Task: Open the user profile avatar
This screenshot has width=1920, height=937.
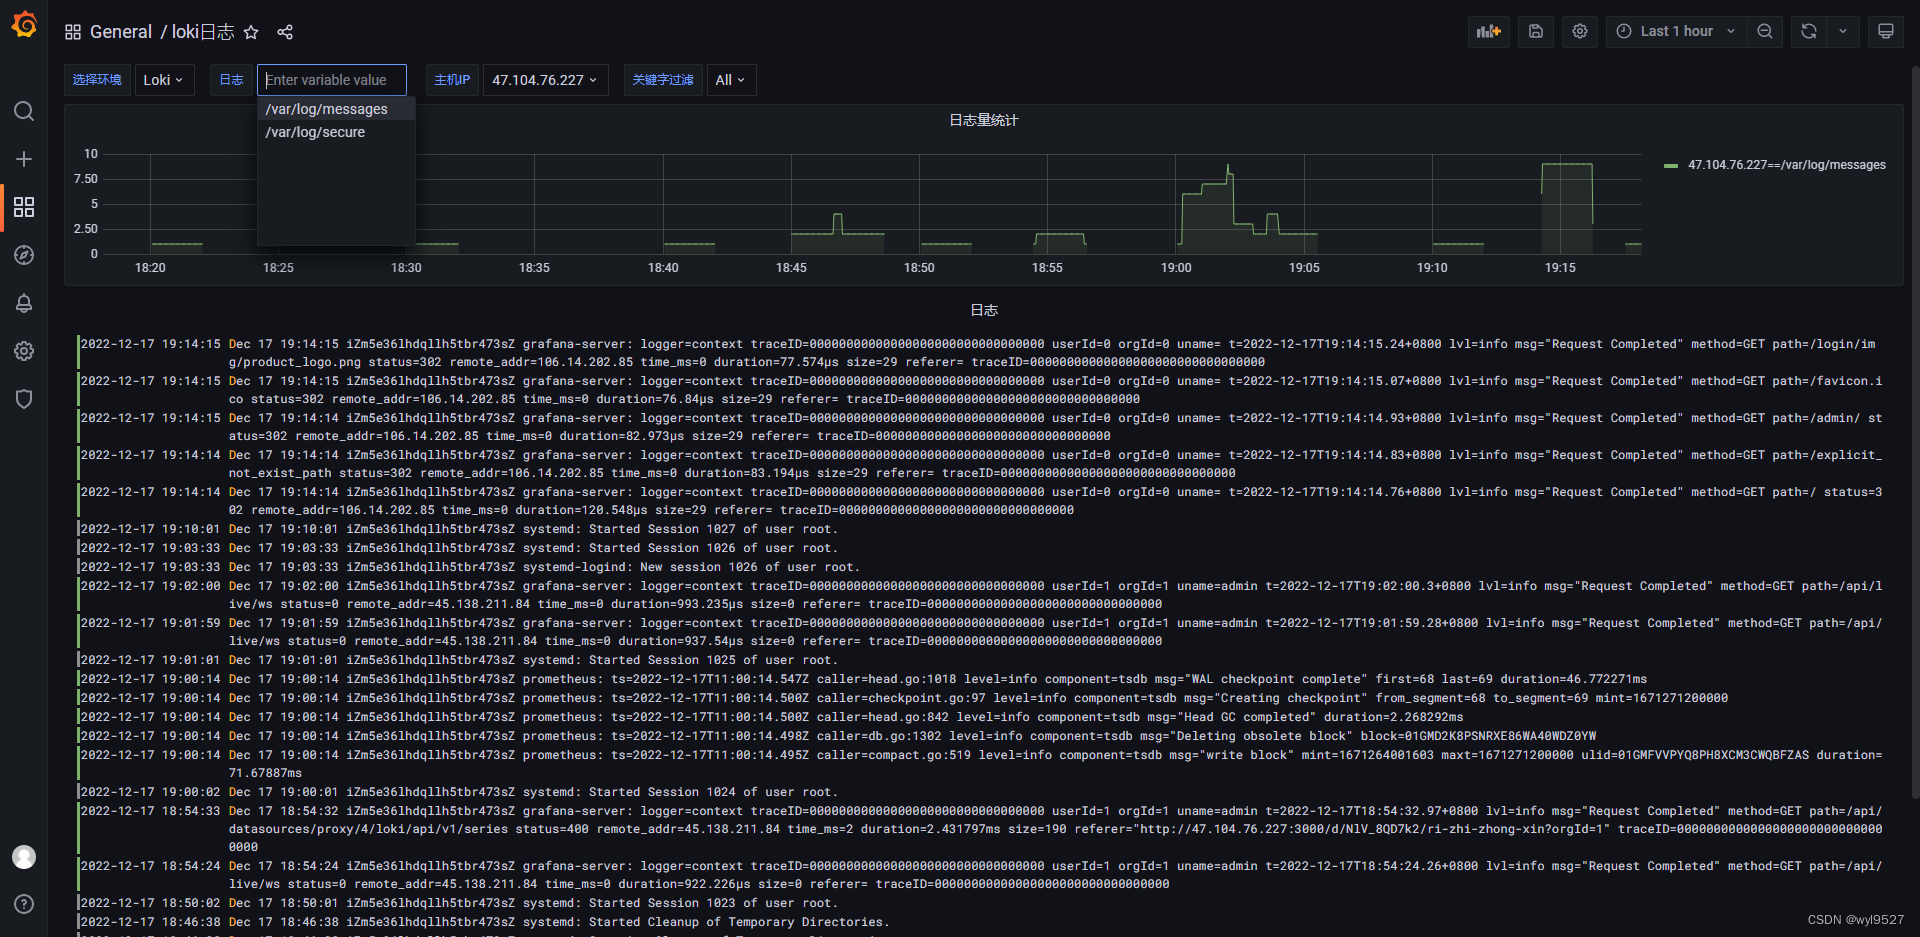Action: pyautogui.click(x=24, y=857)
